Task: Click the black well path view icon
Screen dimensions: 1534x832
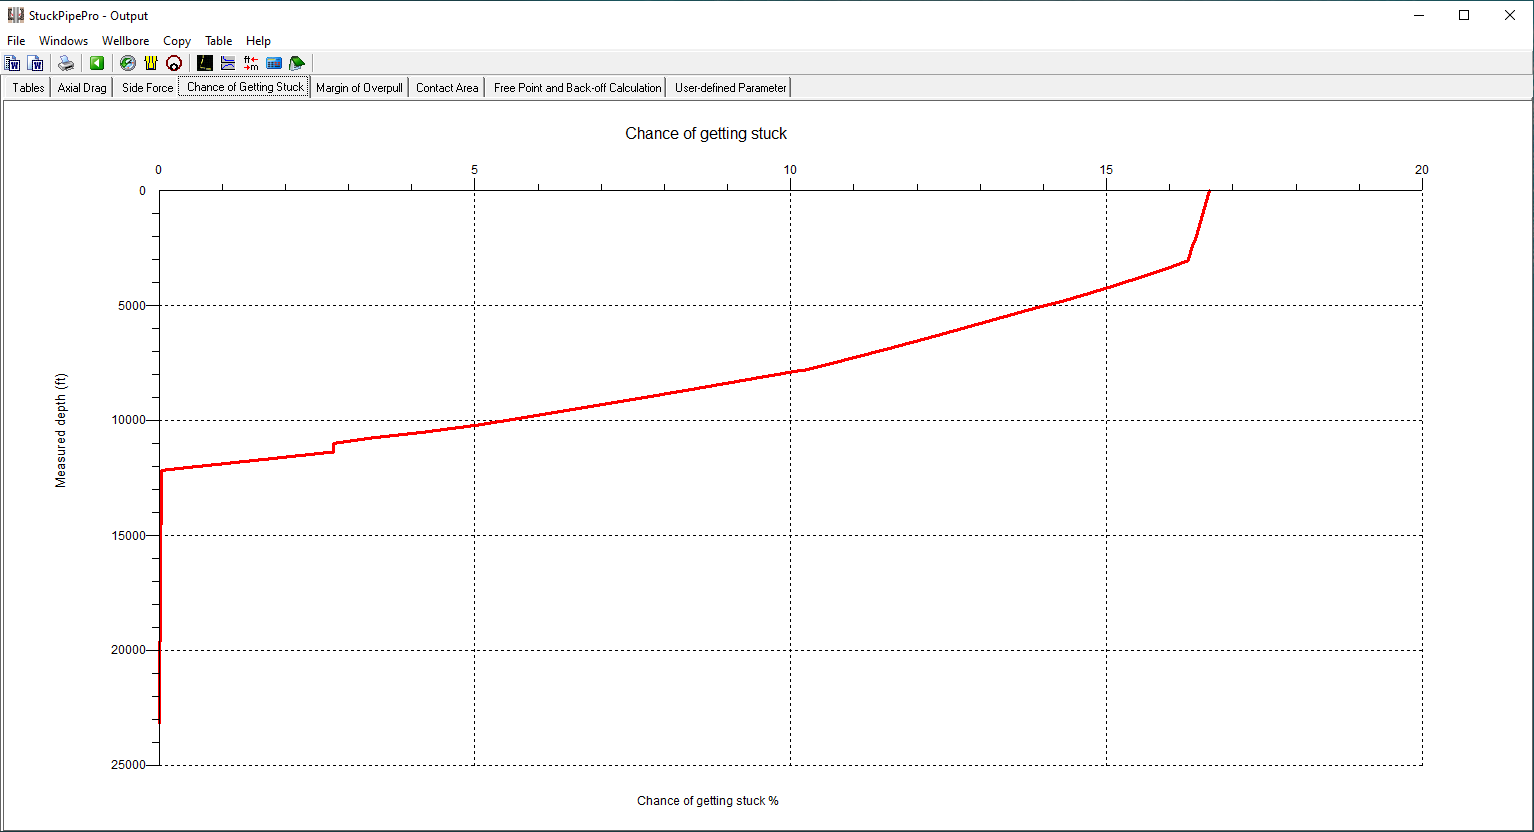Action: tap(205, 63)
